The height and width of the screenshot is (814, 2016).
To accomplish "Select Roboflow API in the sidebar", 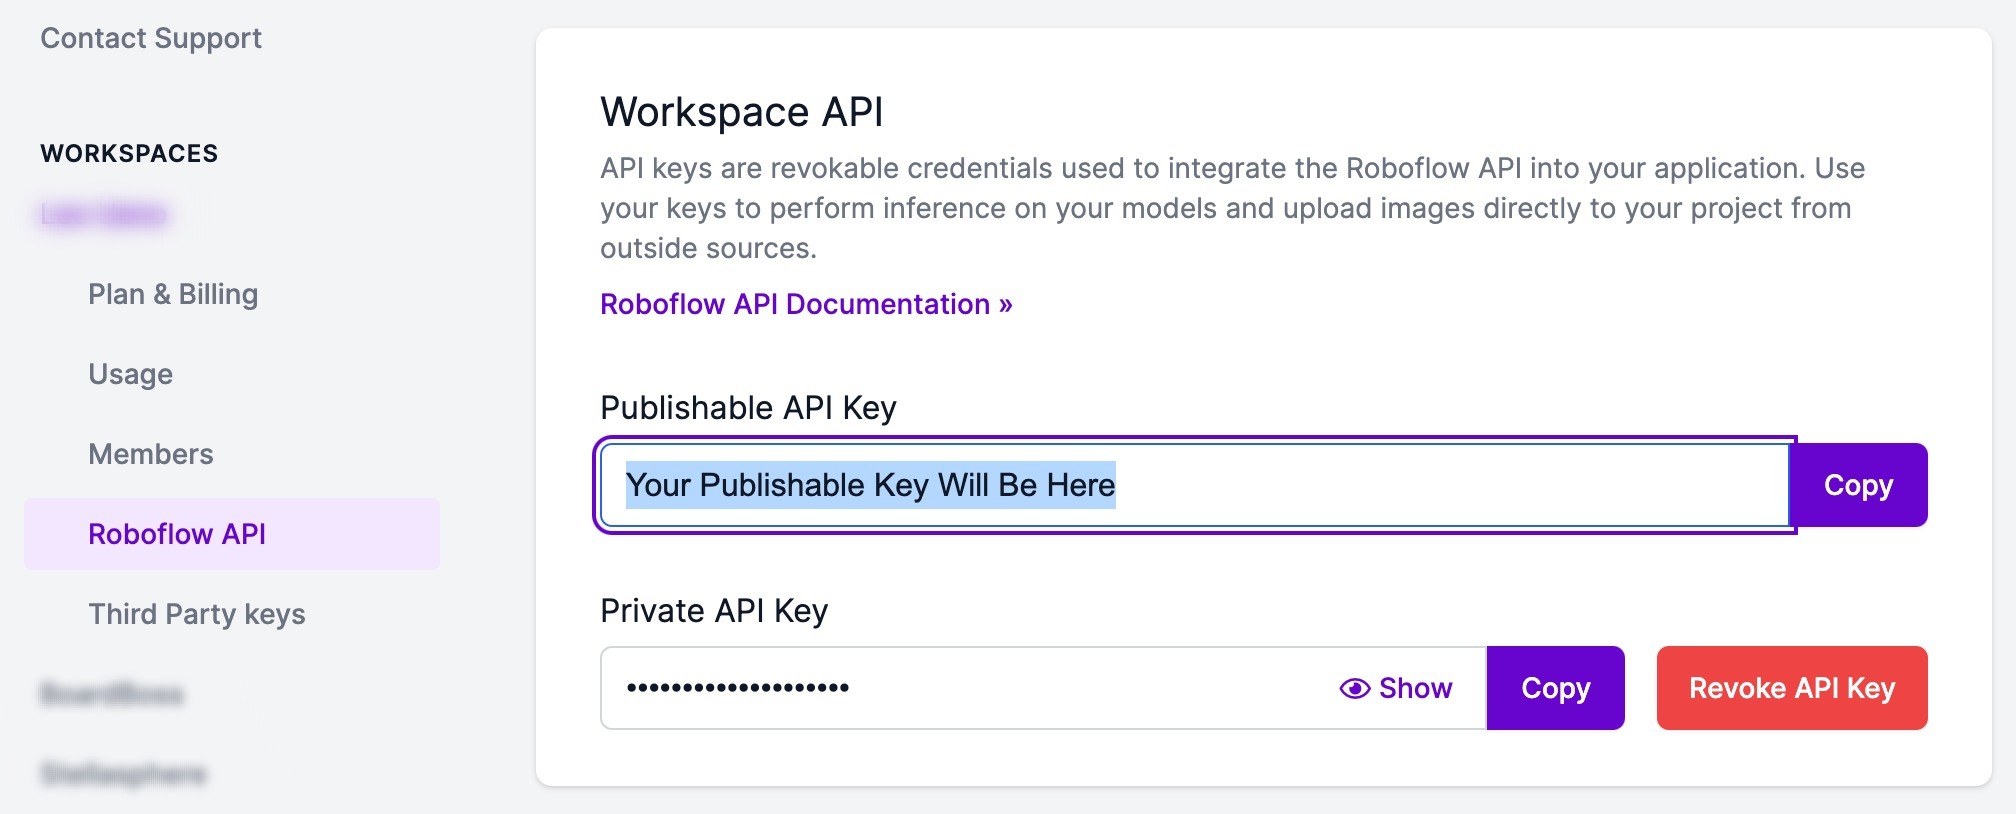I will point(177,534).
